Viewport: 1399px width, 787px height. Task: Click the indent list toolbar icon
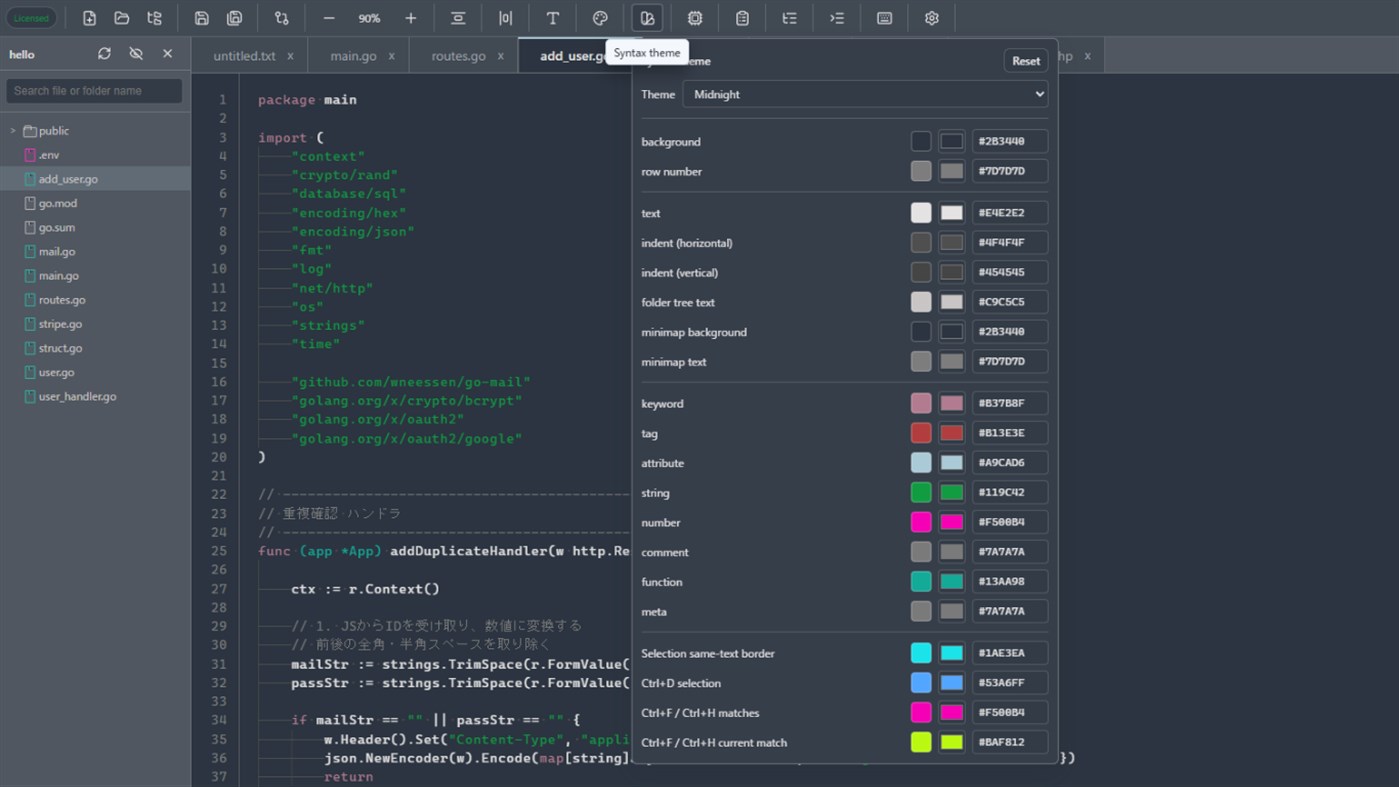click(x=837, y=18)
